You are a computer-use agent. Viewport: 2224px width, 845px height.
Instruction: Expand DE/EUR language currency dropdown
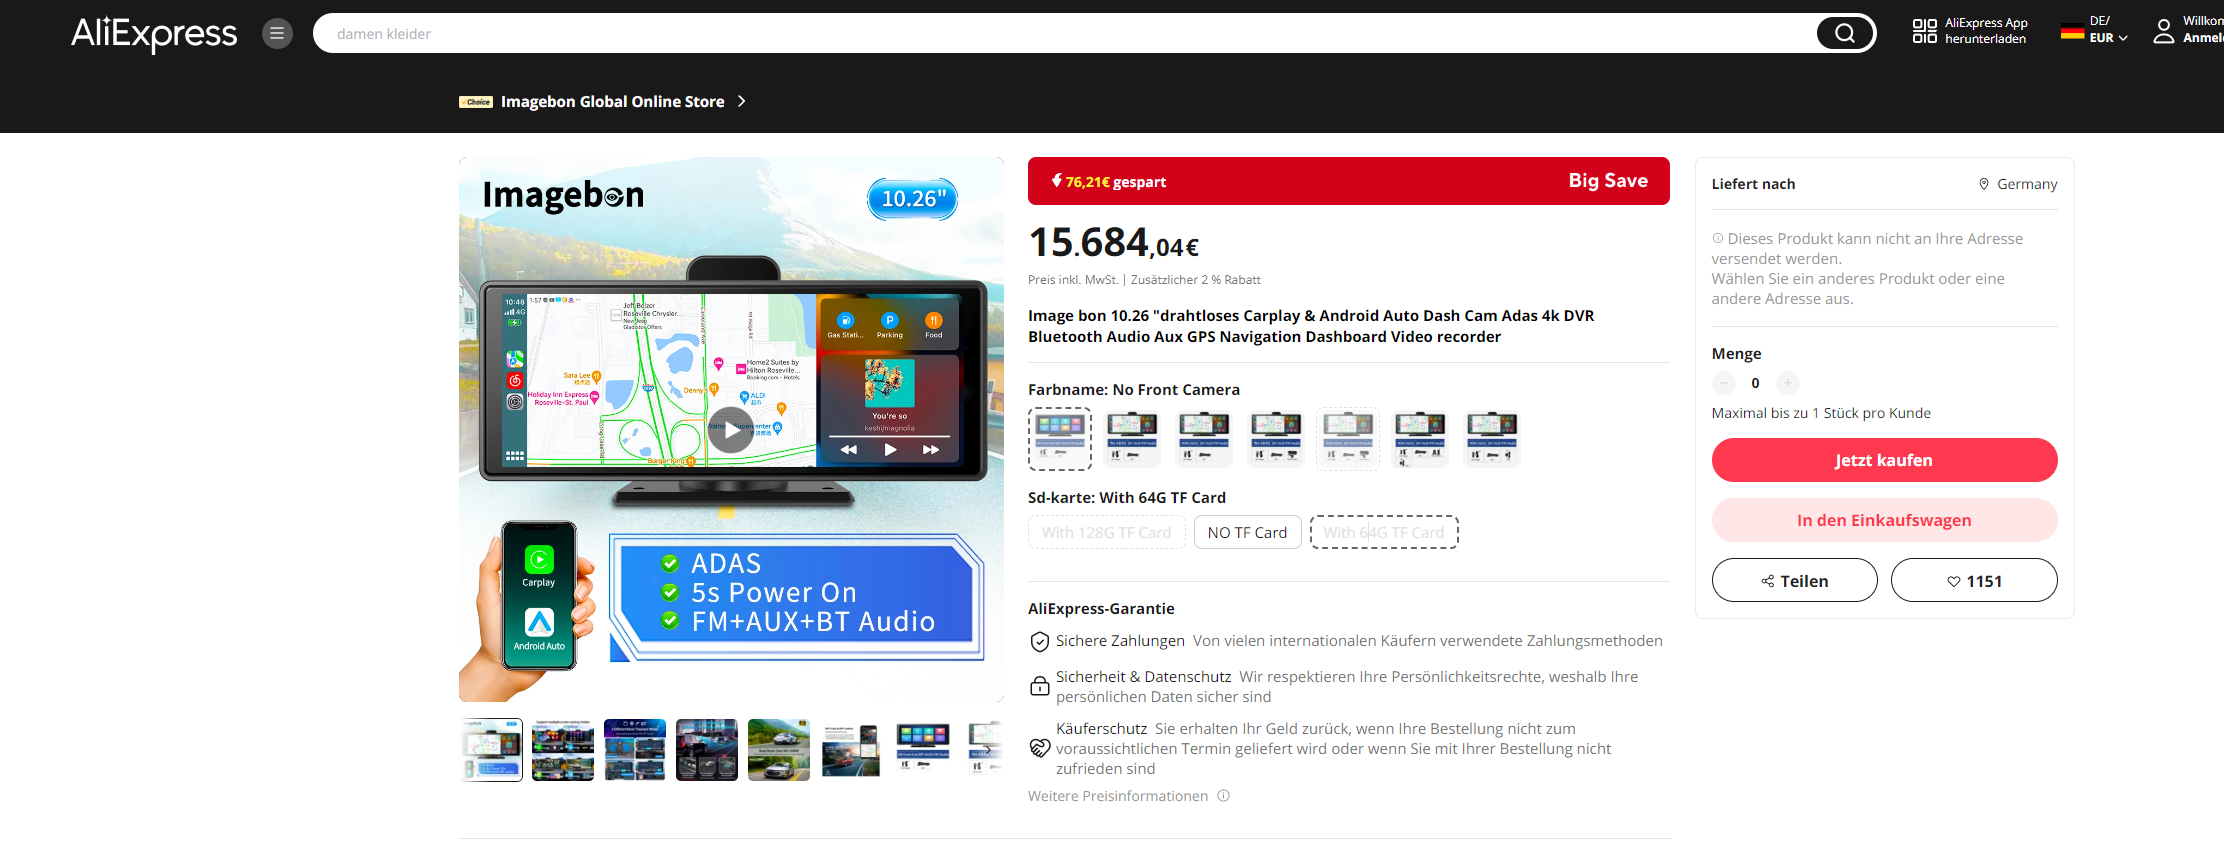pyautogui.click(x=2108, y=30)
